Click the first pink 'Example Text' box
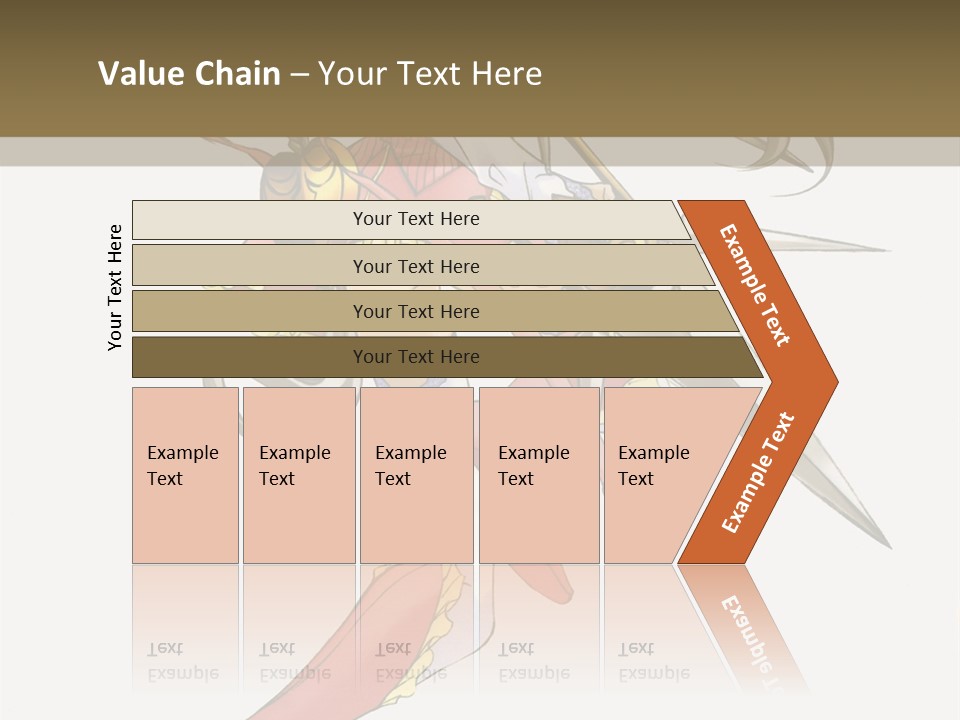960x720 pixels. click(186, 475)
